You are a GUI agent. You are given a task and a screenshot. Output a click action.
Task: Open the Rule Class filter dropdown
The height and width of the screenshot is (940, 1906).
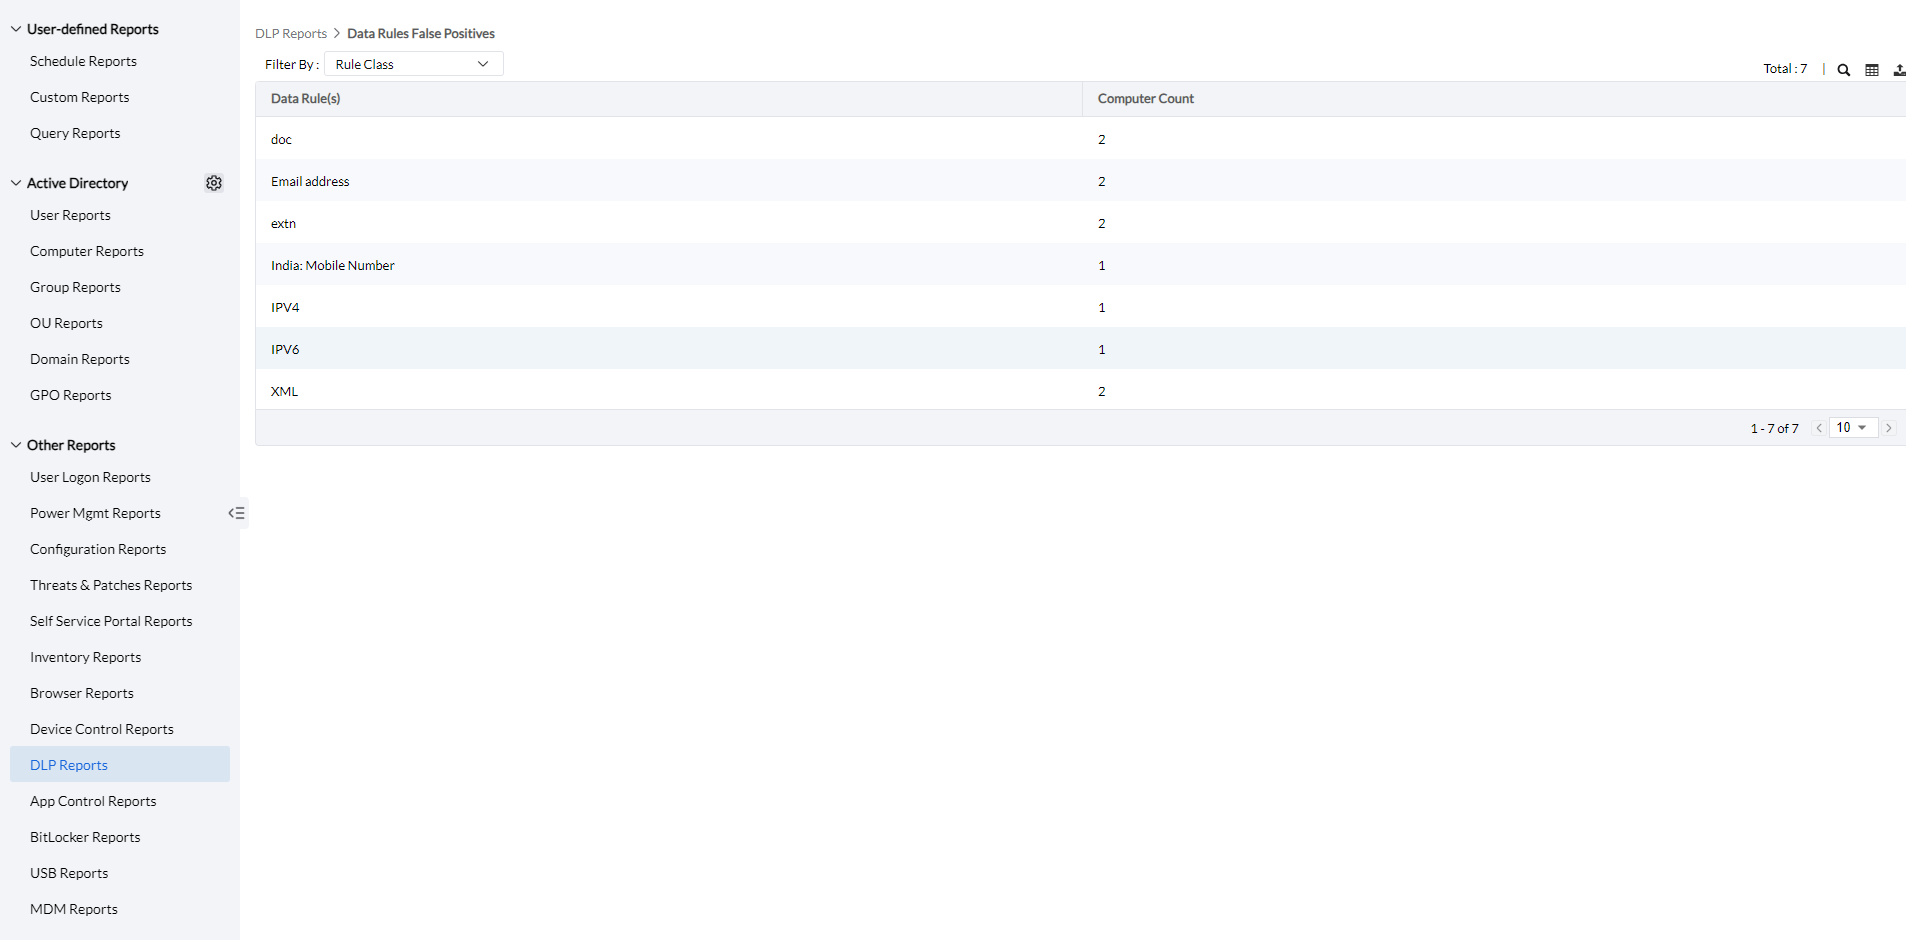(x=414, y=64)
